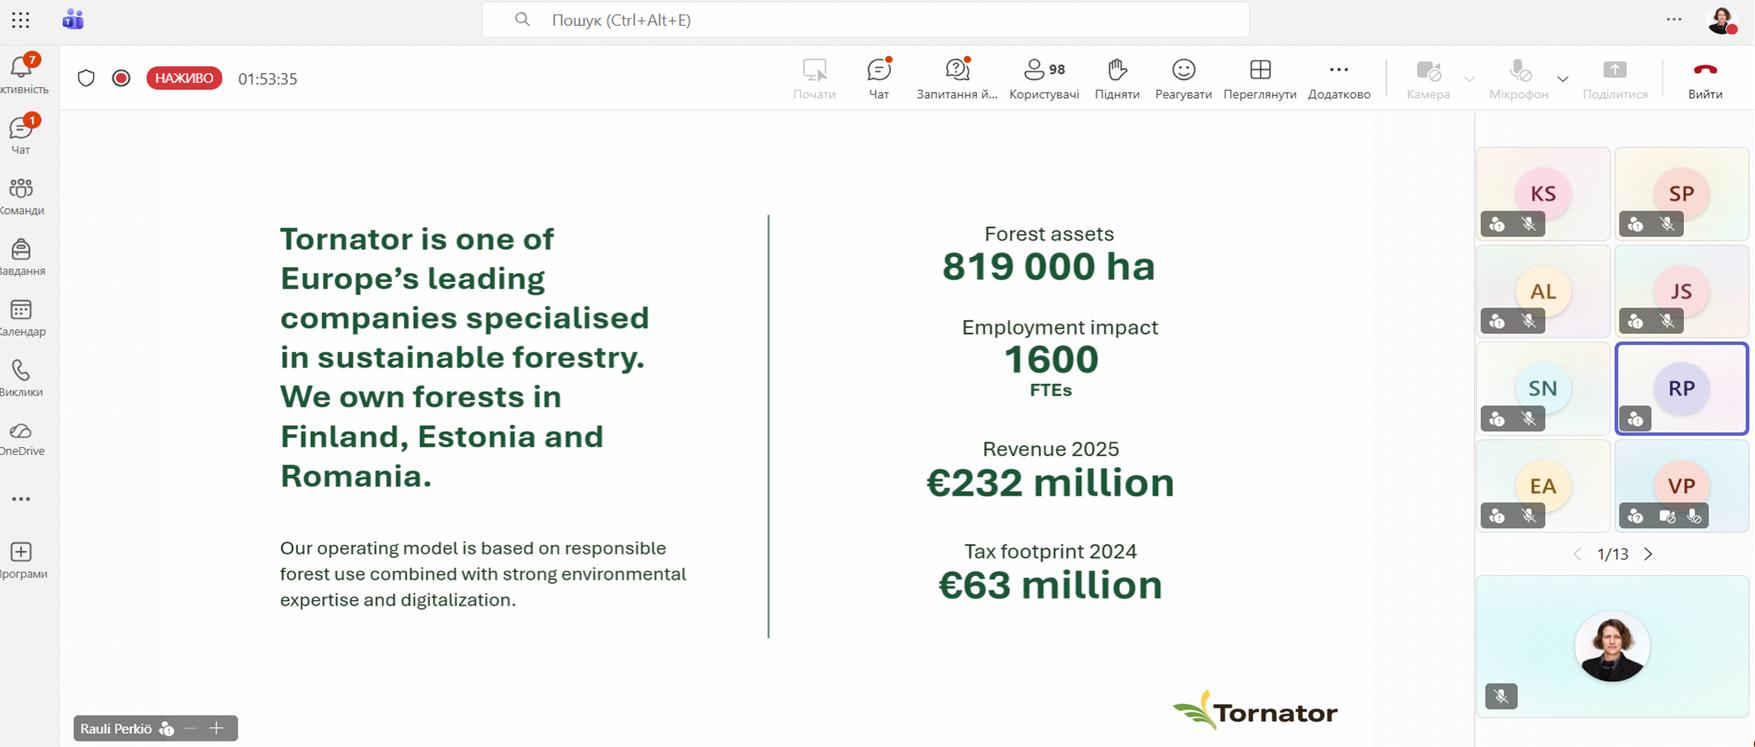
Task: Open the More (Додатково) options menu
Action: (x=1338, y=78)
